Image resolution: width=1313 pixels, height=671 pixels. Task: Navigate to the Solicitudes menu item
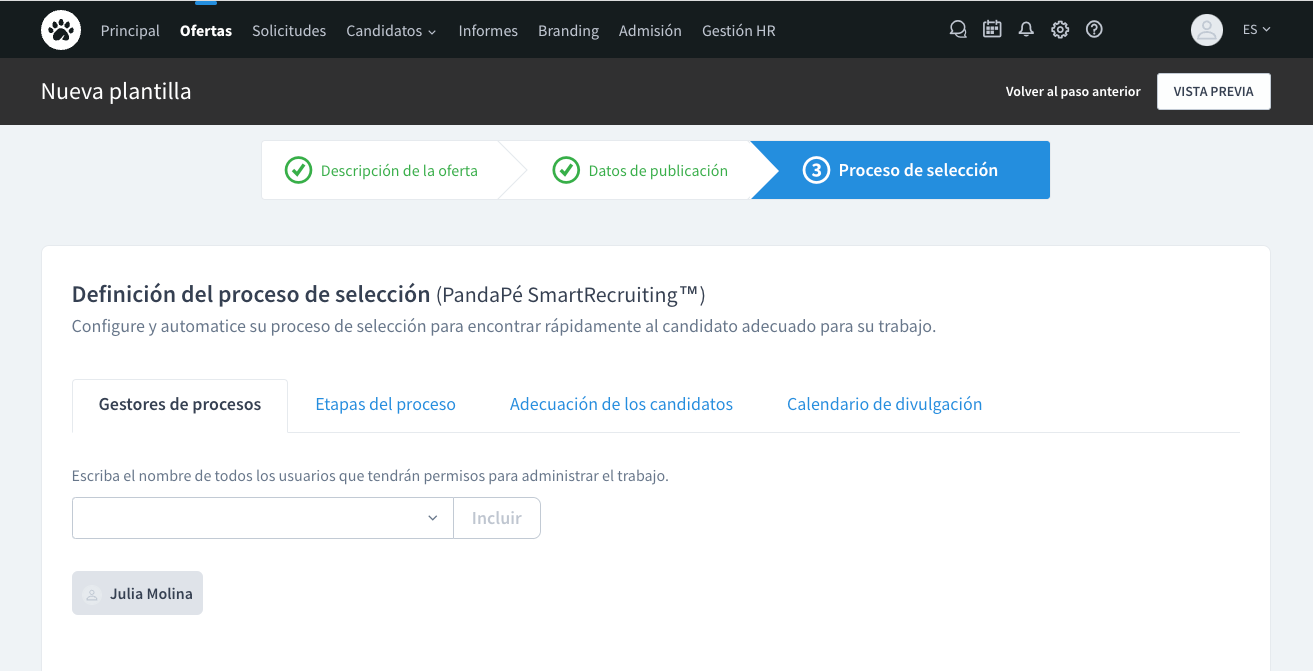pyautogui.click(x=289, y=30)
